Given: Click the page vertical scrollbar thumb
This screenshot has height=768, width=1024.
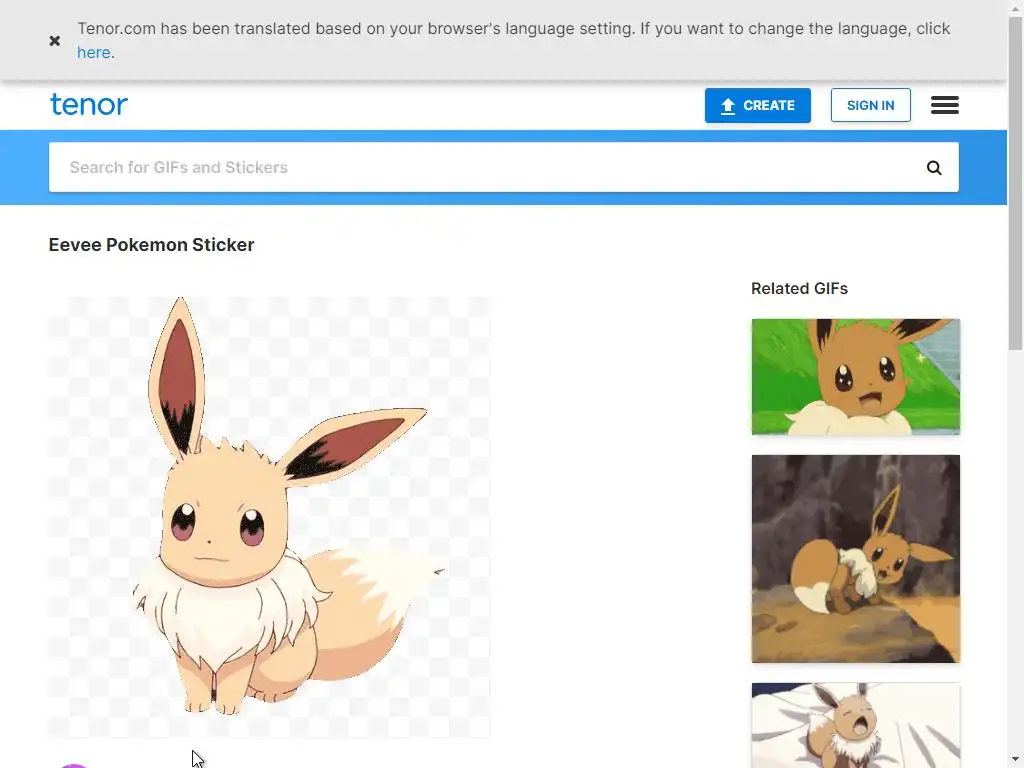Looking at the screenshot, I should pyautogui.click(x=1016, y=183).
